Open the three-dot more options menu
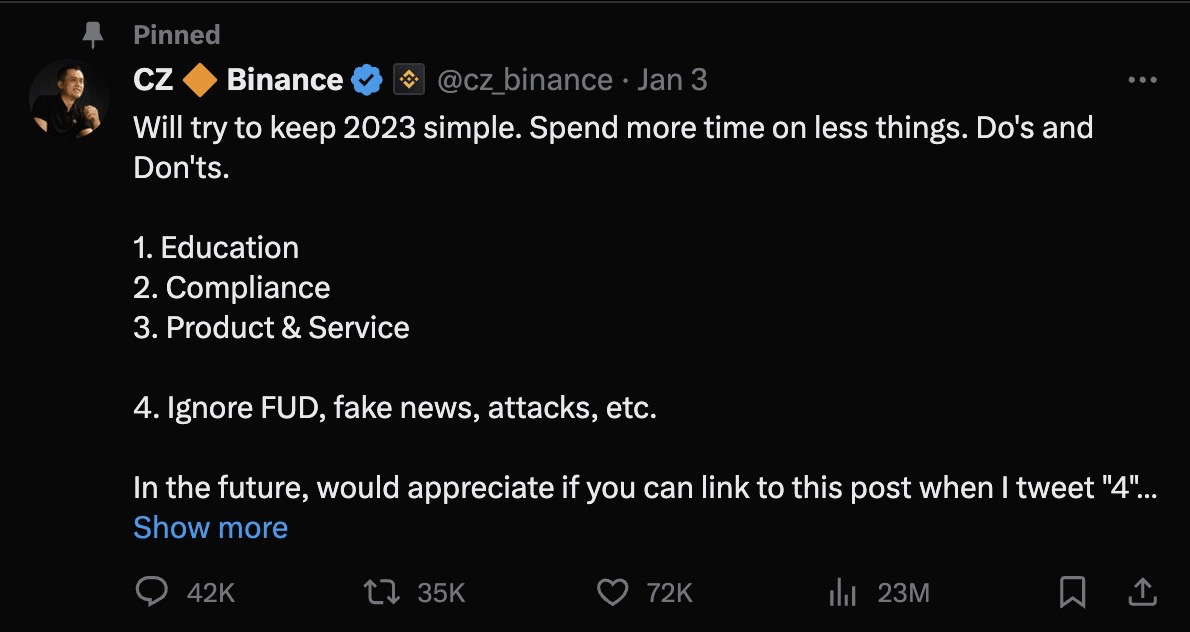This screenshot has width=1190, height=632. pos(1142,80)
